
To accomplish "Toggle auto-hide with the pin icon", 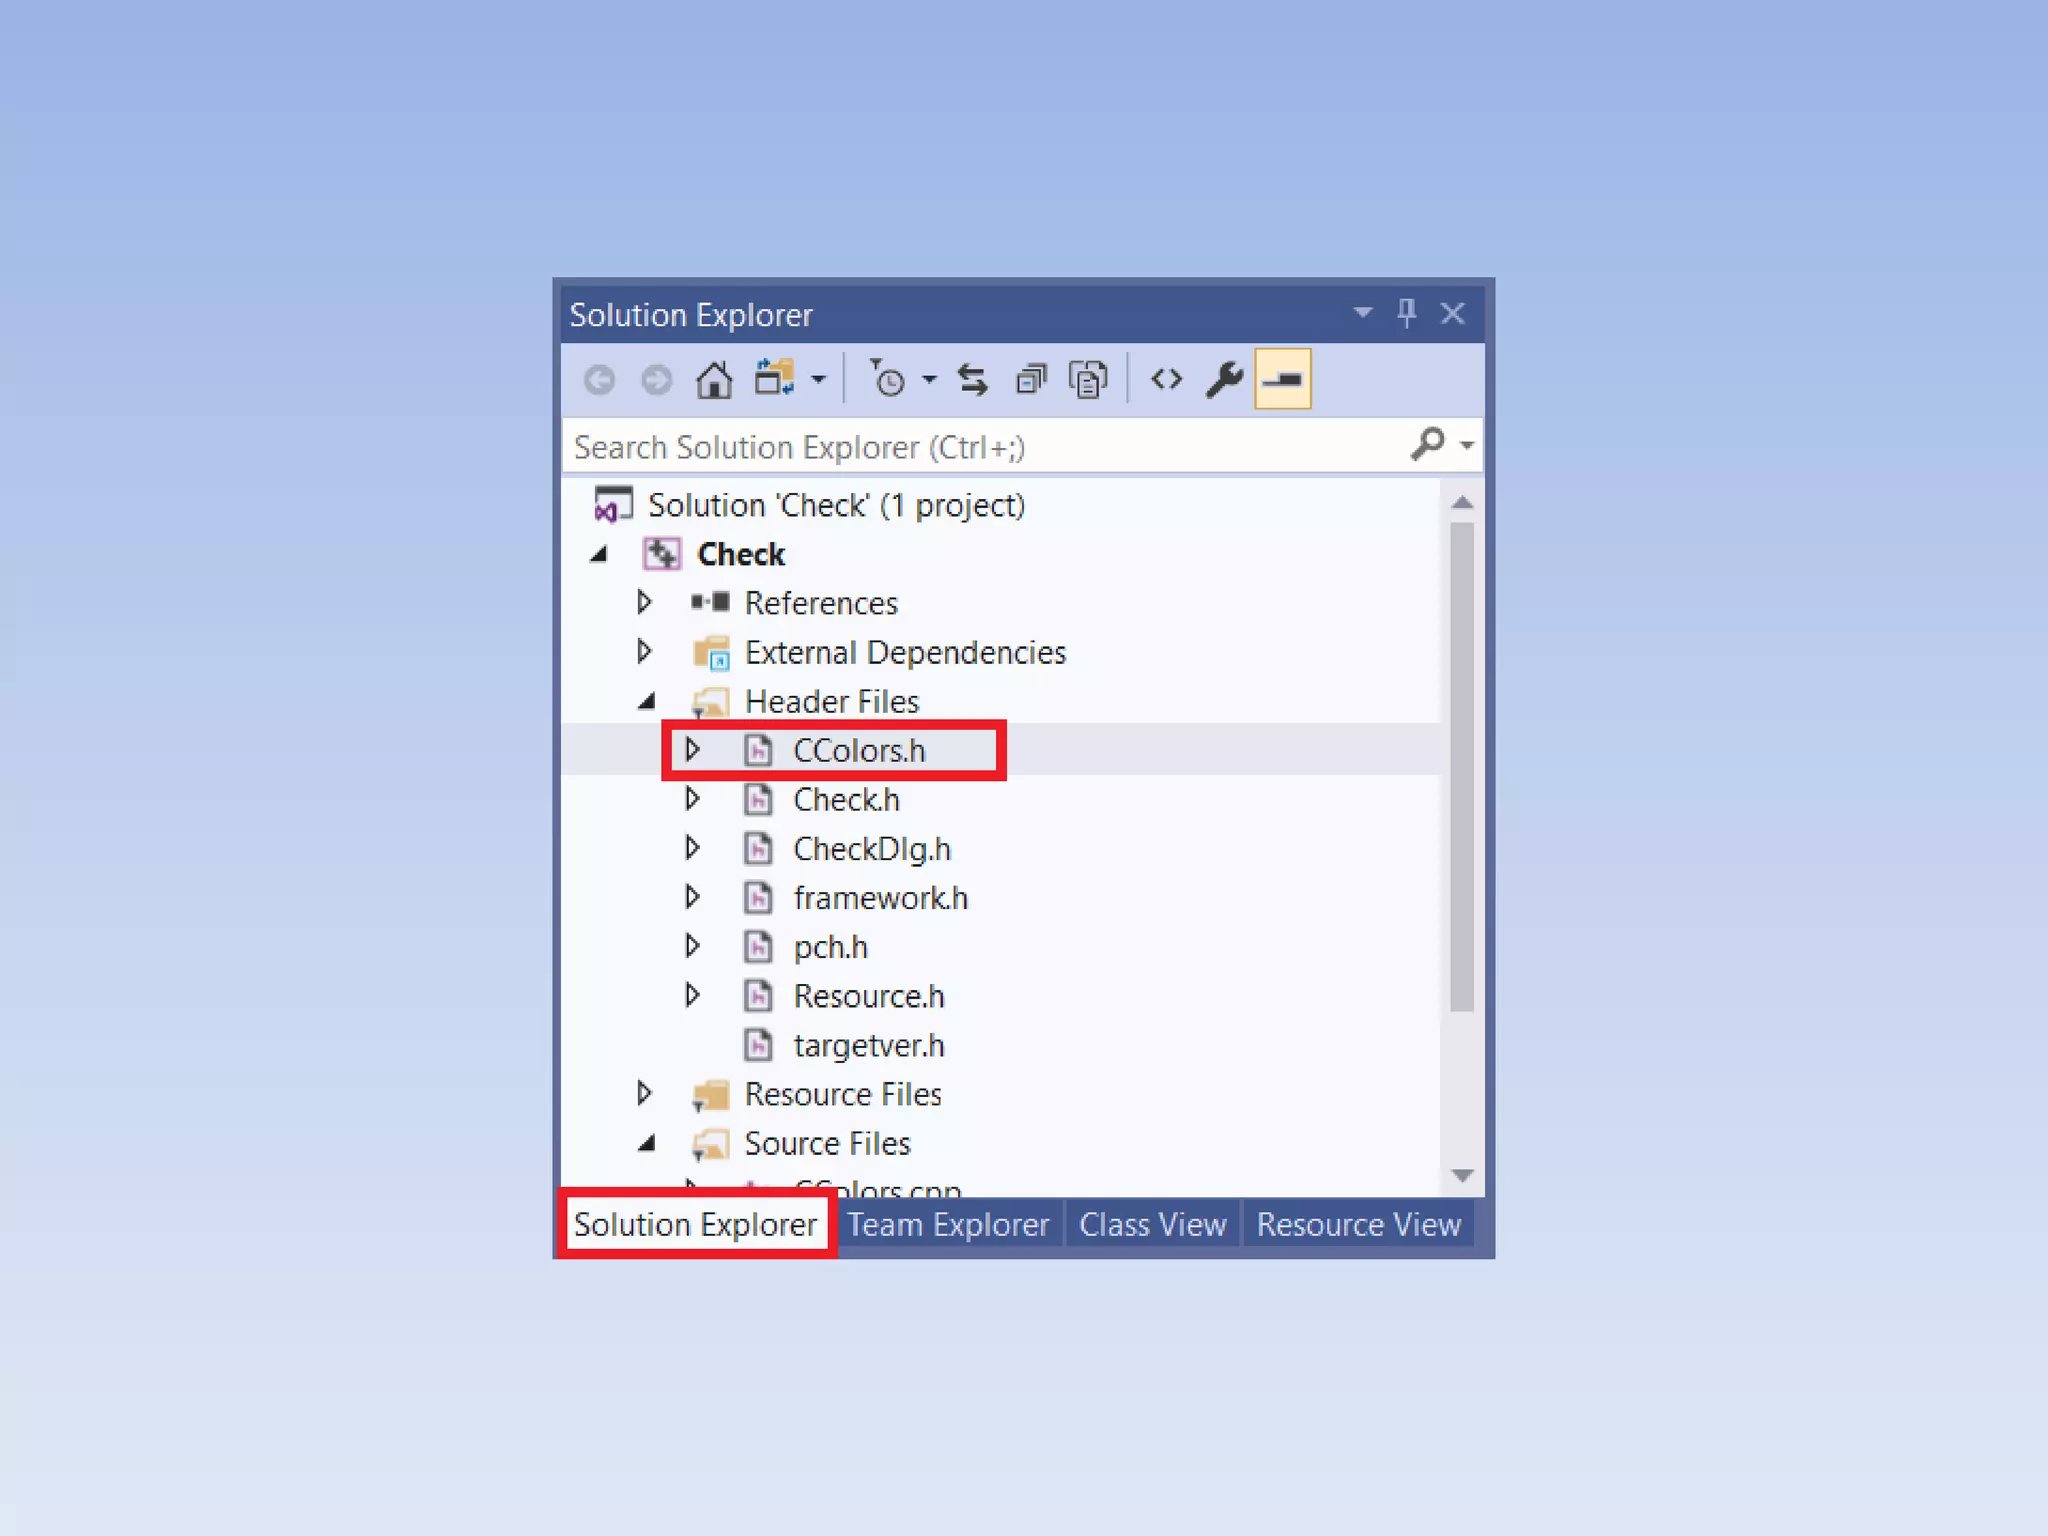I will [1406, 314].
